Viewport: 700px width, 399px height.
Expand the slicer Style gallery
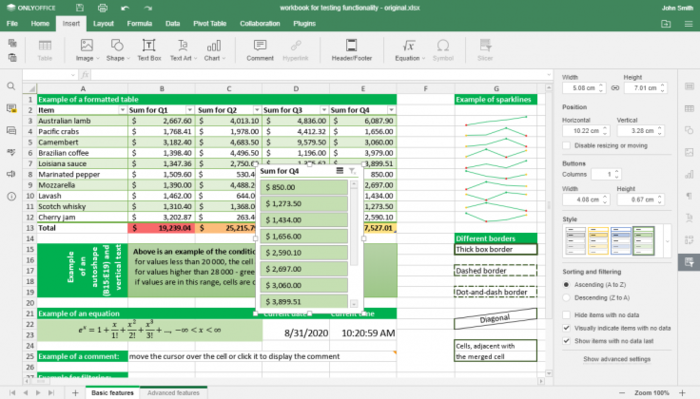(667, 241)
